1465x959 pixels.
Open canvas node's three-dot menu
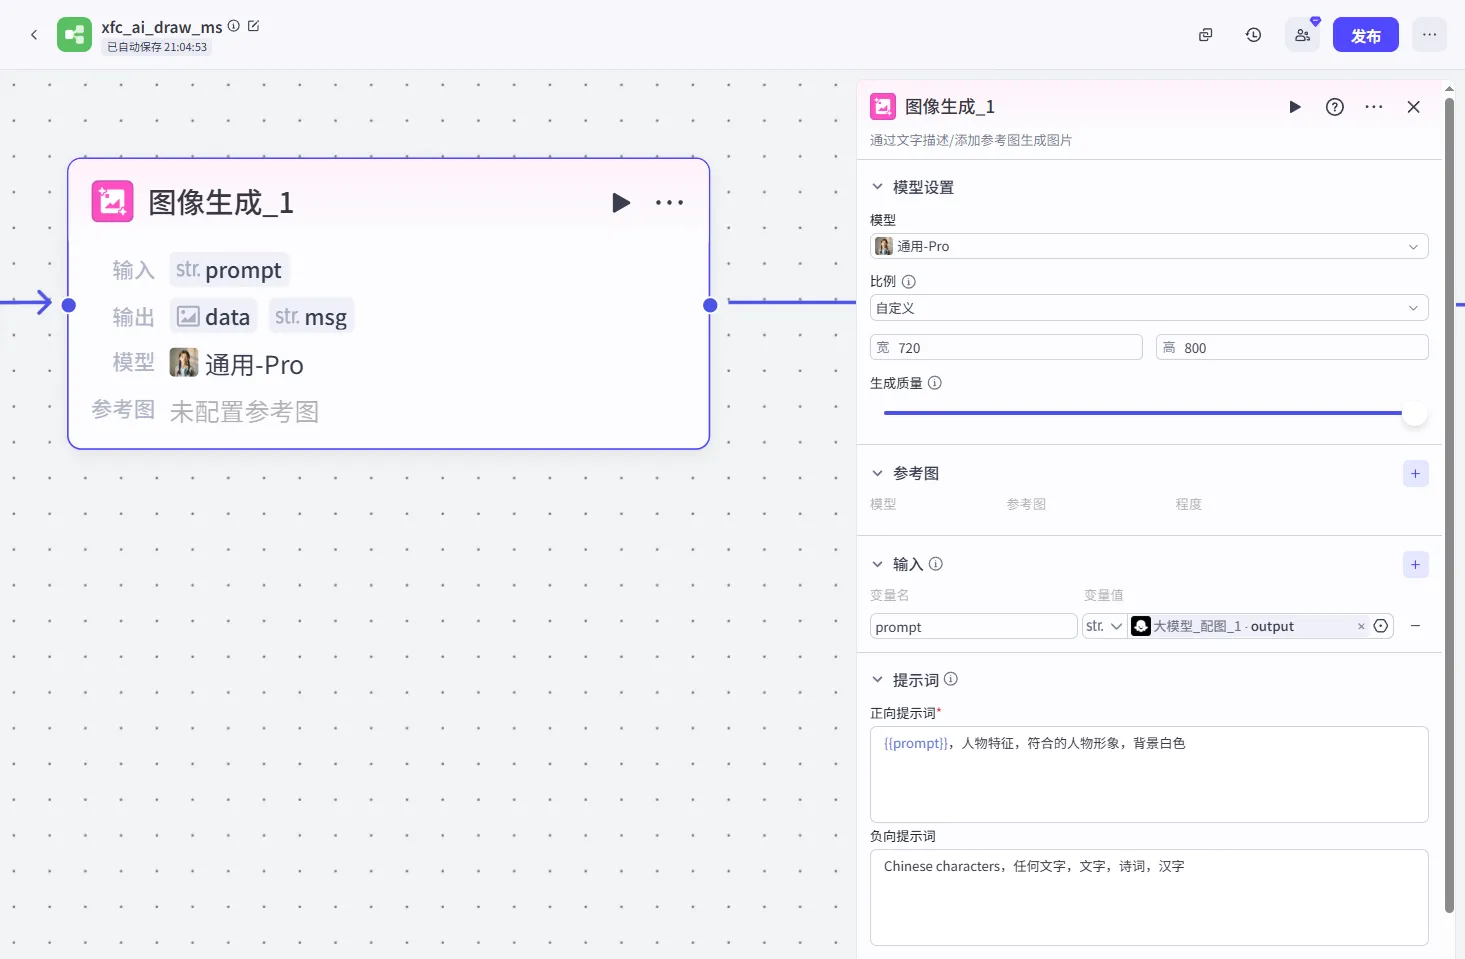pos(670,203)
